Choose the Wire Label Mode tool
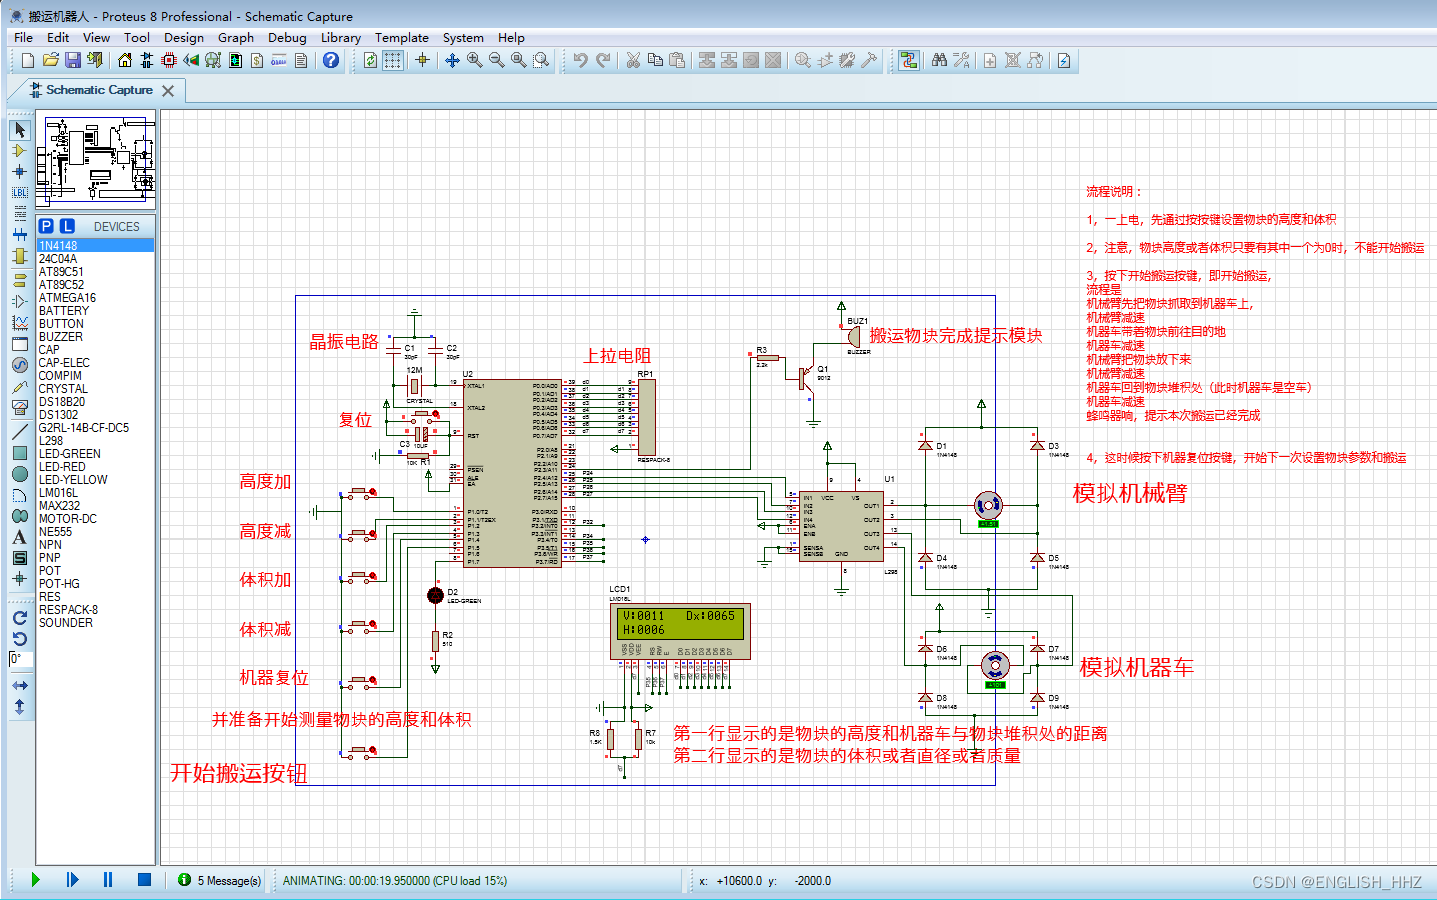 coord(20,193)
